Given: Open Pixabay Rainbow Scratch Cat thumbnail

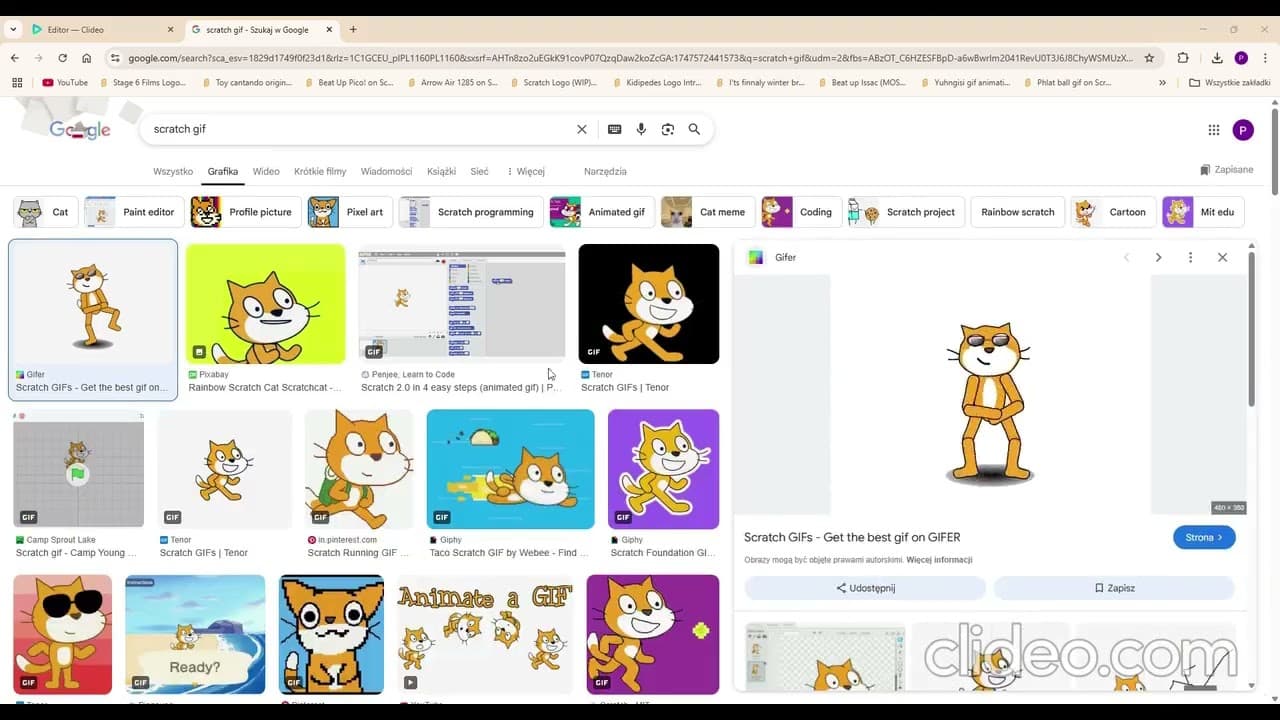Looking at the screenshot, I should pos(266,304).
